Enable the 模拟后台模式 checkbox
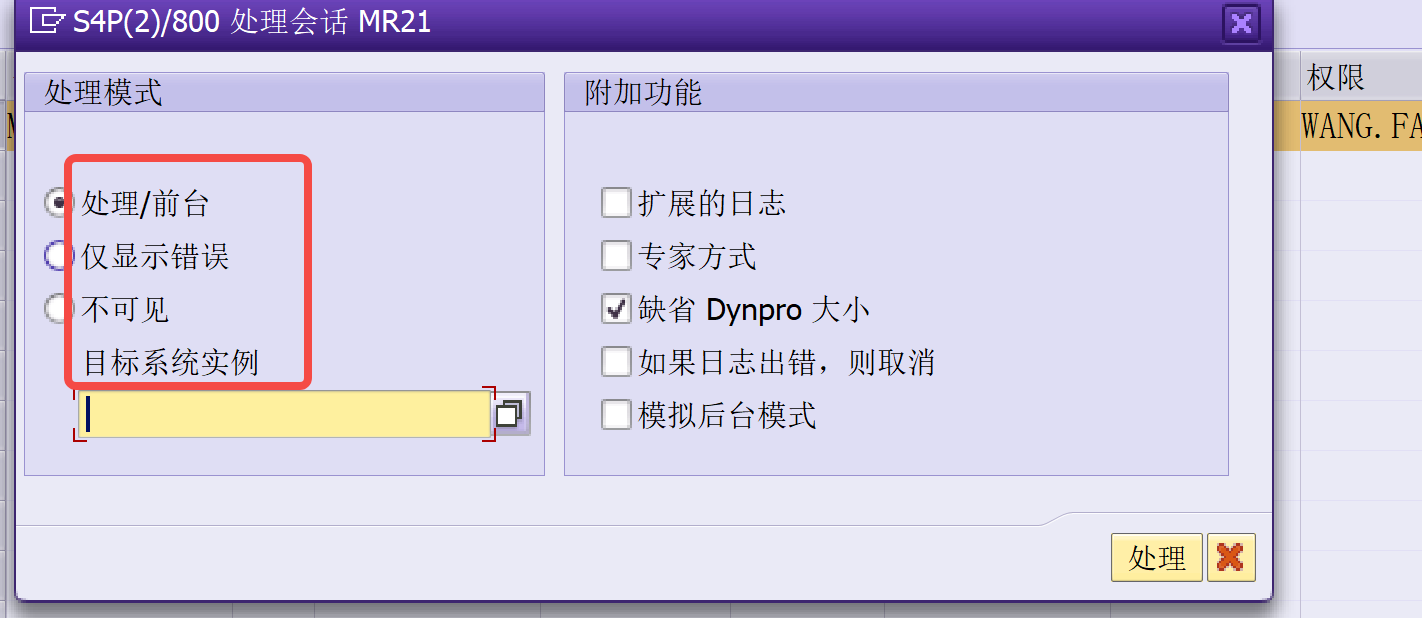 point(616,415)
